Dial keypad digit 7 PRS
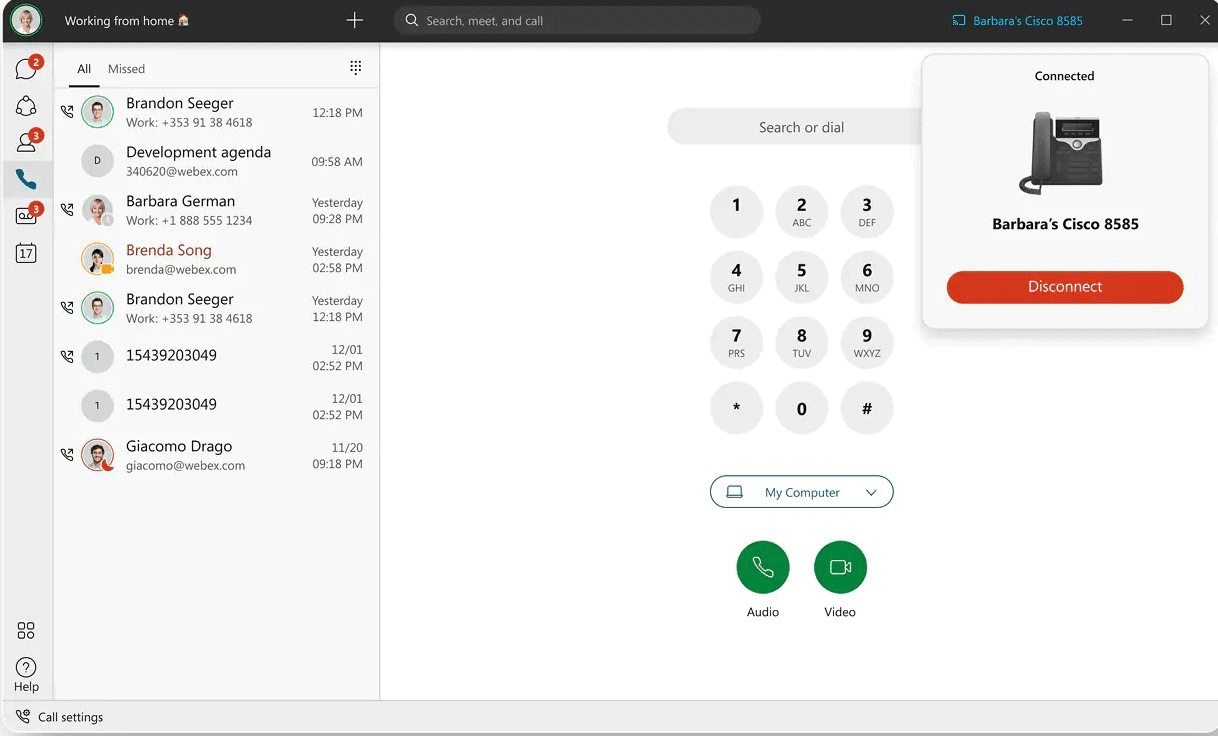This screenshot has width=1218, height=736. click(736, 342)
